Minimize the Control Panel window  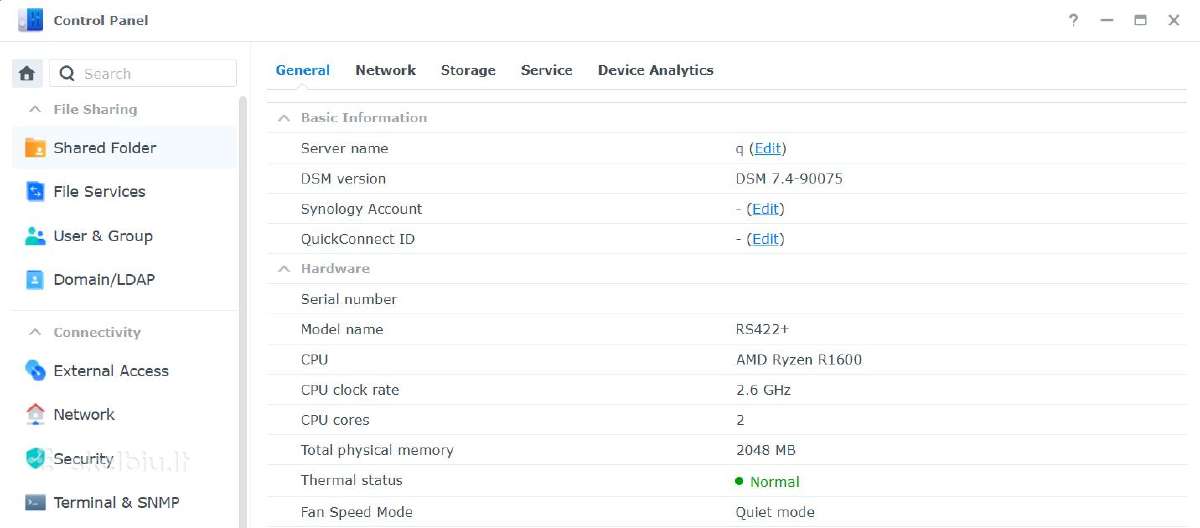[x=1107, y=20]
